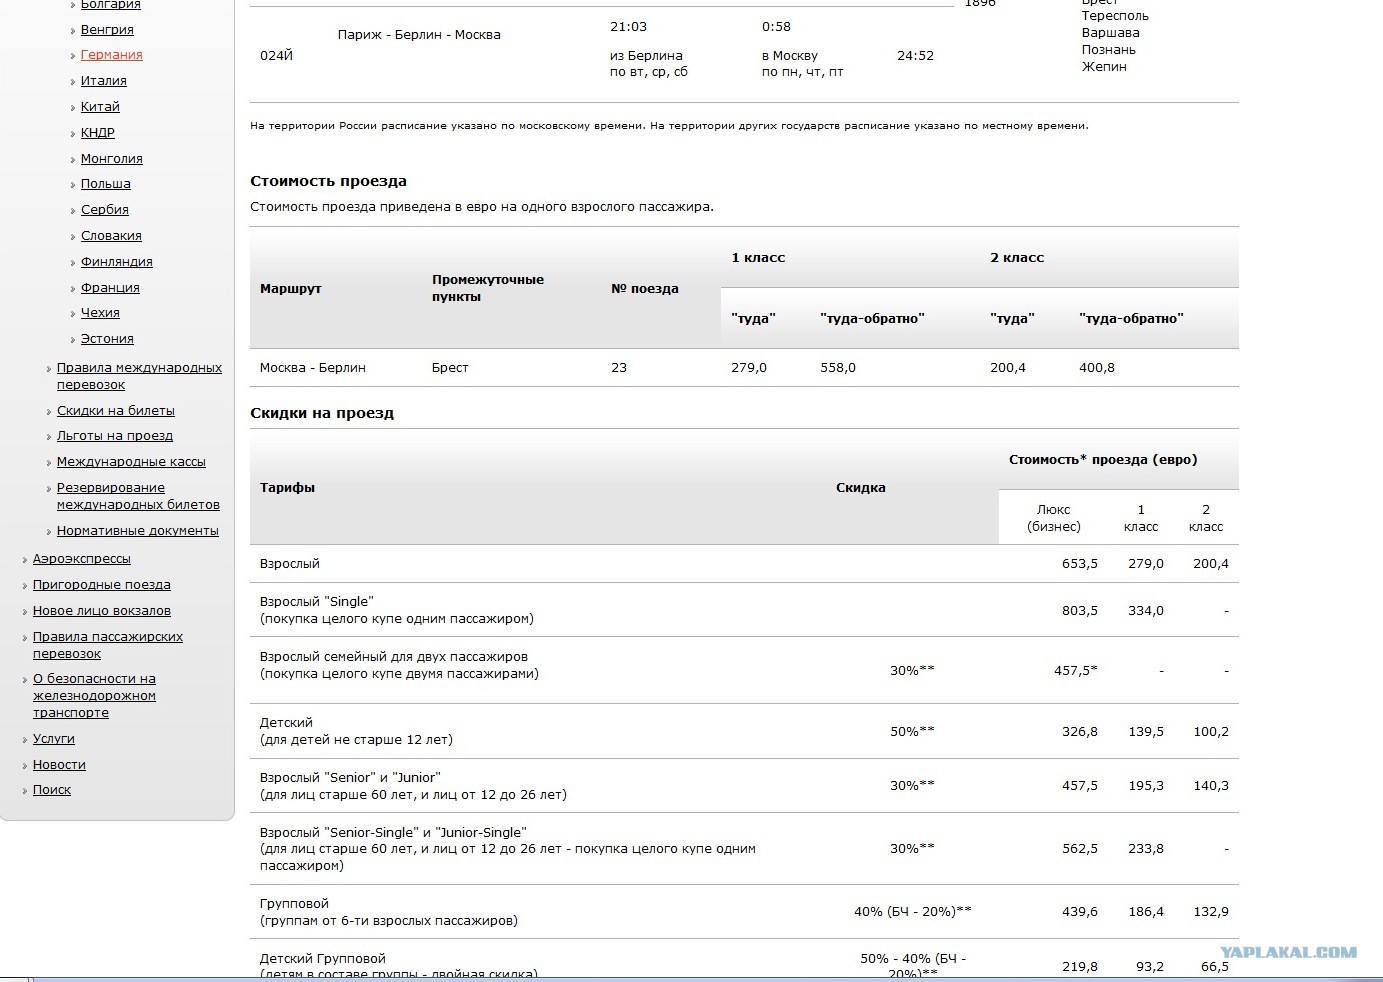1383x982 pixels.
Task: Open Резервирование международных билетов page
Action: coord(138,496)
